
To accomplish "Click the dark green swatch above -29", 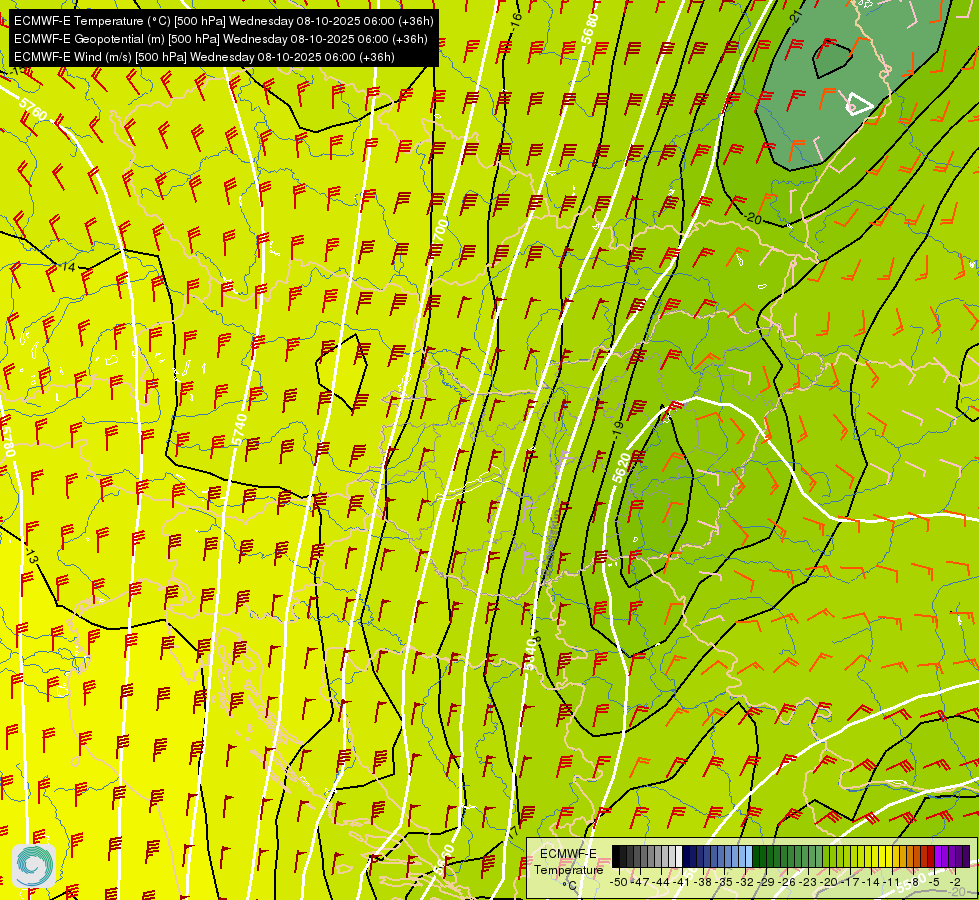I will coord(756,856).
